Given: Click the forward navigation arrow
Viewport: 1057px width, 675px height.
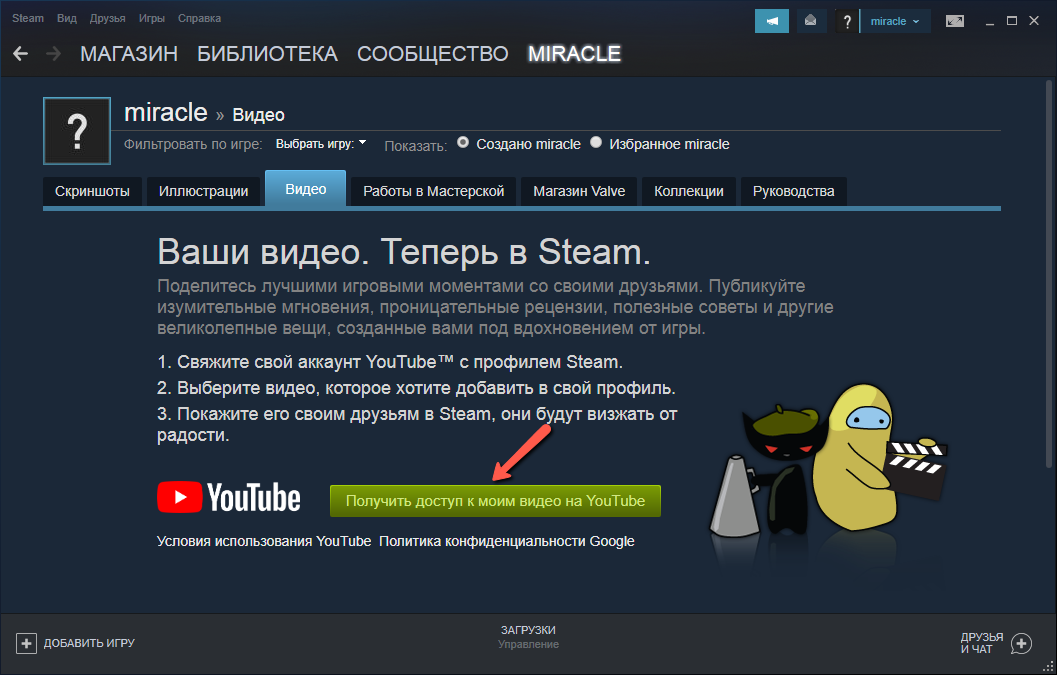Looking at the screenshot, I should click(x=53, y=54).
